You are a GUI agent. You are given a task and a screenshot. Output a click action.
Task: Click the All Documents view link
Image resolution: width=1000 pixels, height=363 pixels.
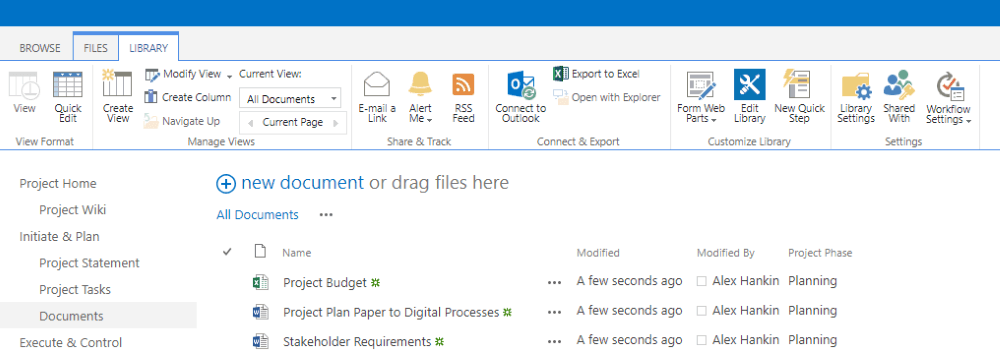[x=258, y=215]
